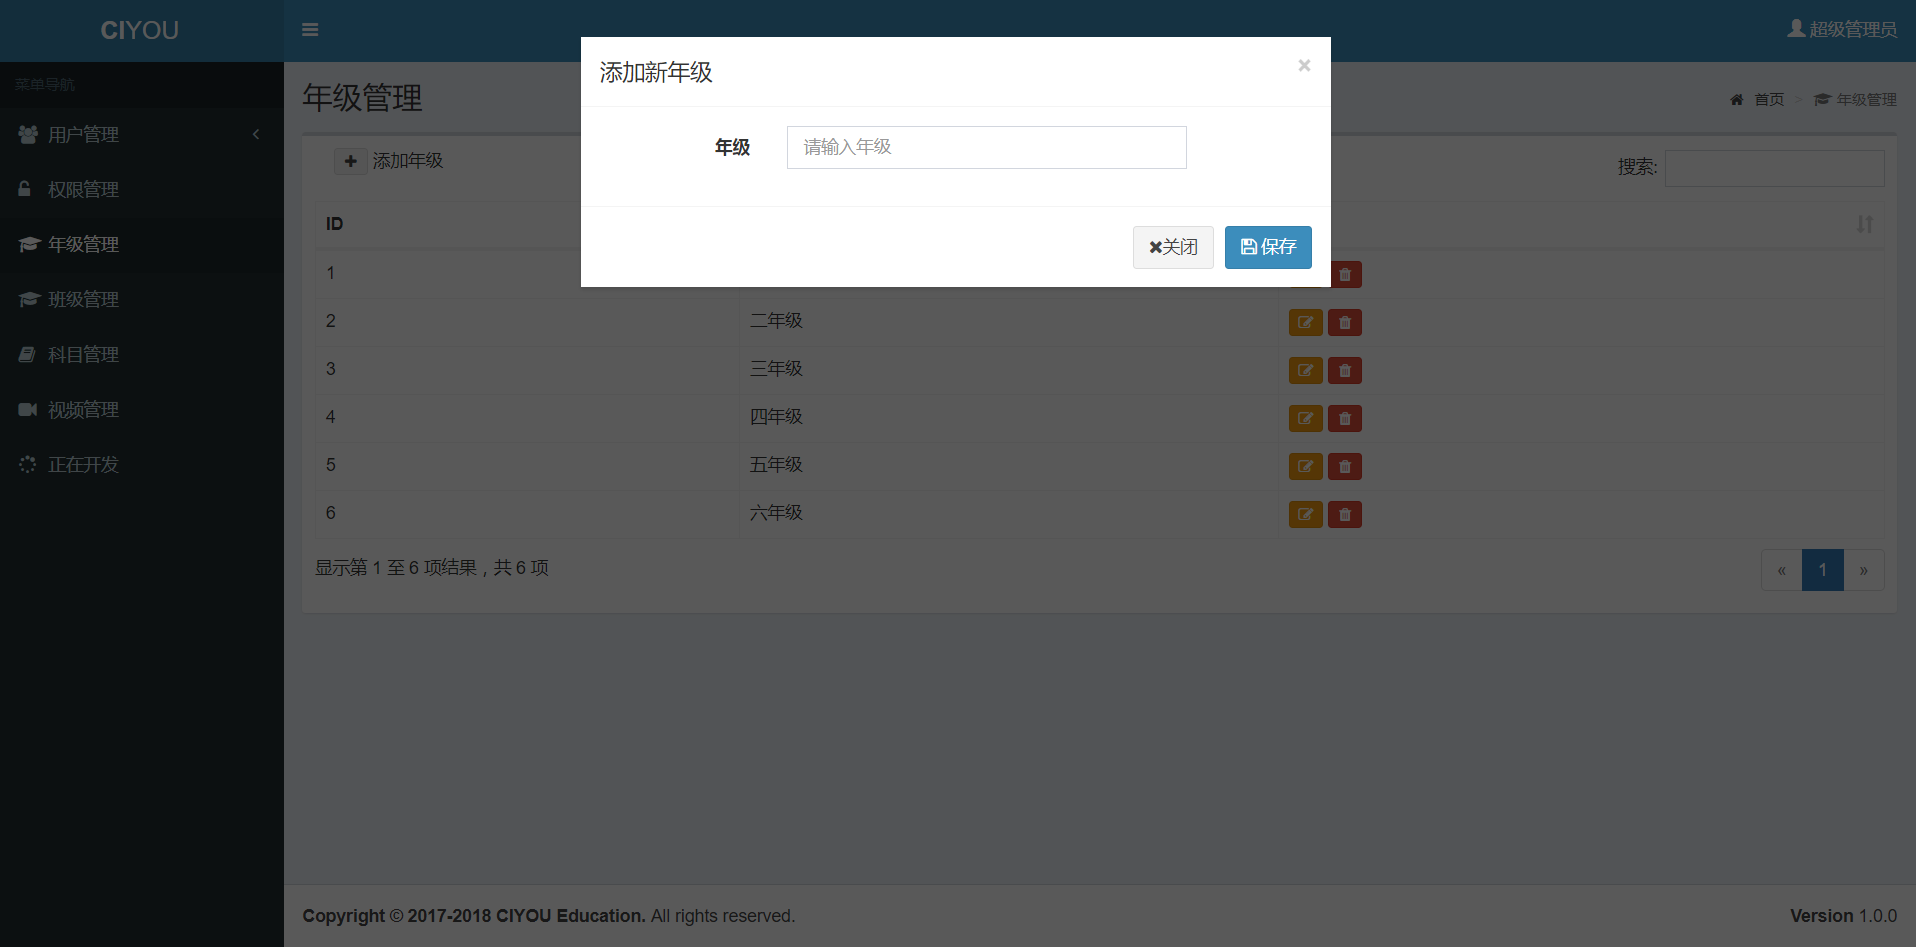Click the 关闭 button in the dialog
The image size is (1916, 947).
click(1173, 247)
